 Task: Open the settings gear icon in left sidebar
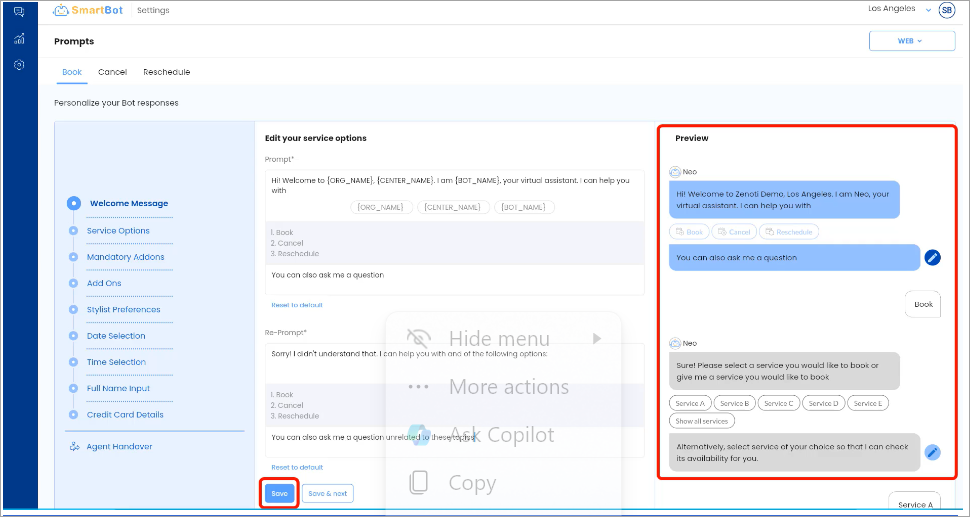19,65
